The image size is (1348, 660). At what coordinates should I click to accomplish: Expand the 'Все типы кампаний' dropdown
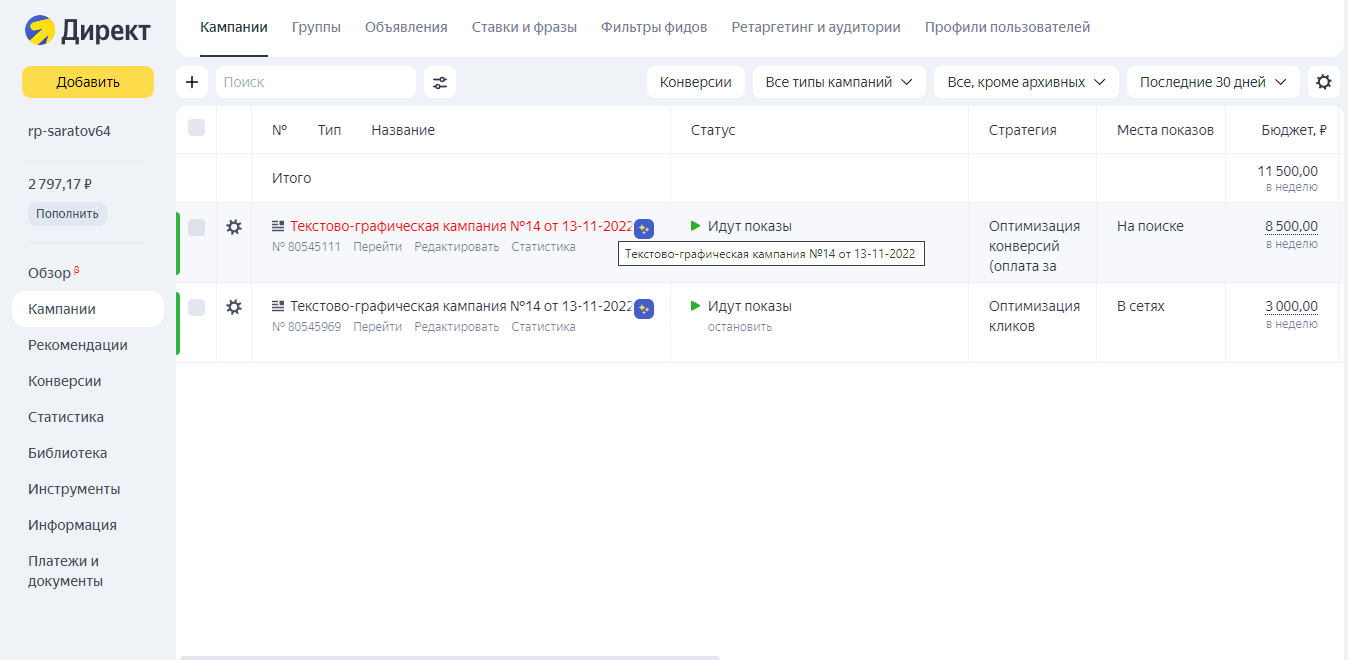[x=839, y=82]
